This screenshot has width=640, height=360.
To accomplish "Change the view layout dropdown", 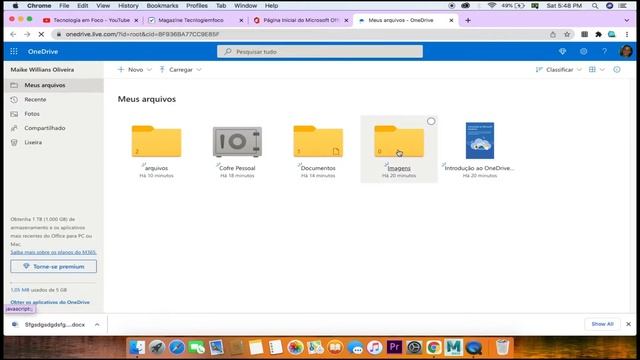I will pyautogui.click(x=596, y=70).
